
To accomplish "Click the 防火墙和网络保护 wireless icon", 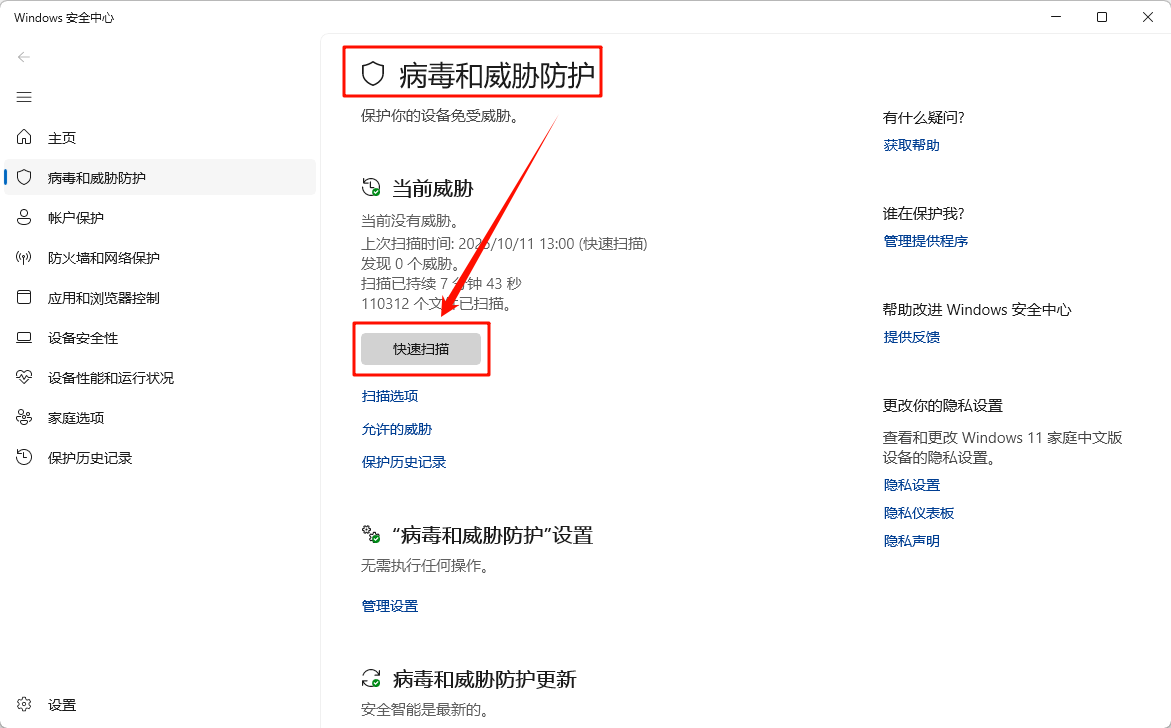I will pyautogui.click(x=24, y=258).
